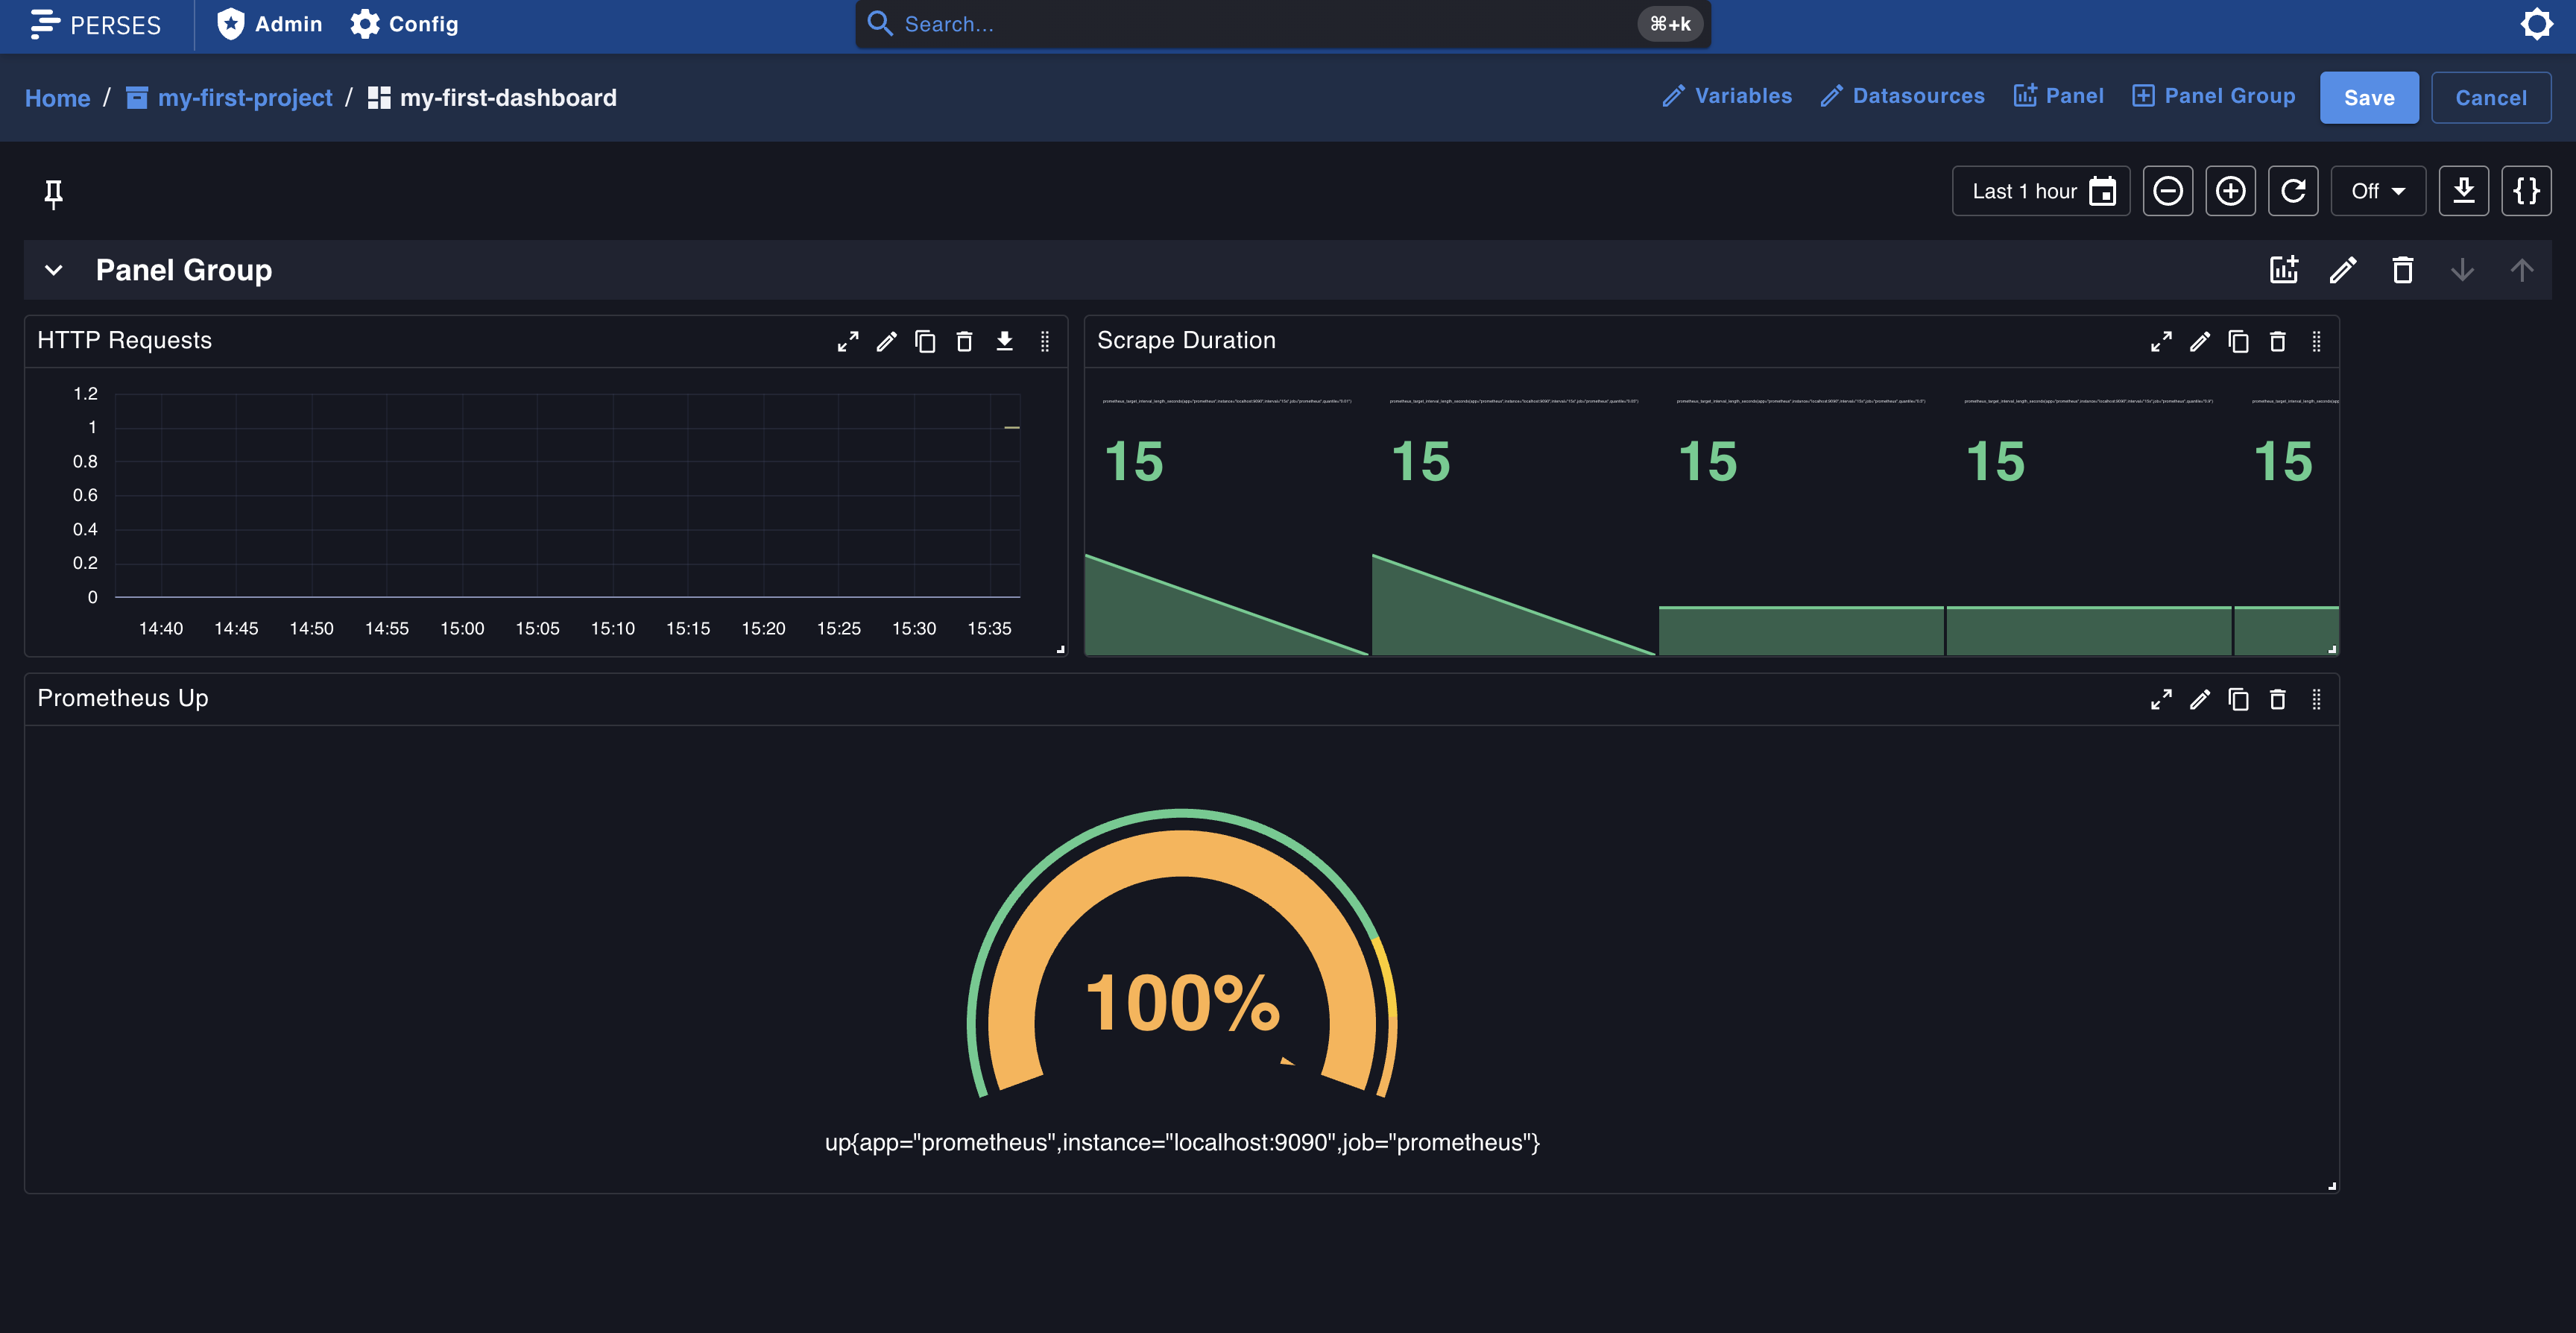Click the HTTP Requests panel title
Image resolution: width=2576 pixels, height=1333 pixels.
coord(125,340)
